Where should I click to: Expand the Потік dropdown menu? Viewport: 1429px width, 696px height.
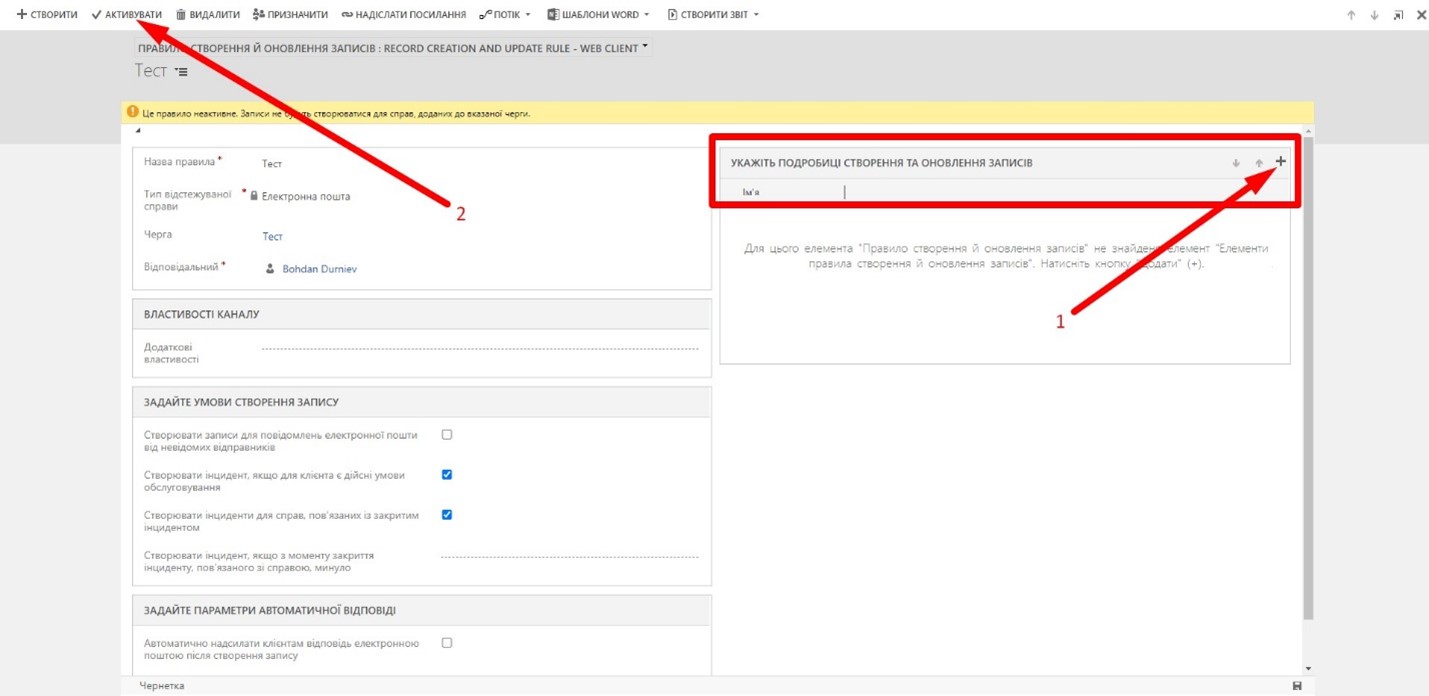pos(505,15)
